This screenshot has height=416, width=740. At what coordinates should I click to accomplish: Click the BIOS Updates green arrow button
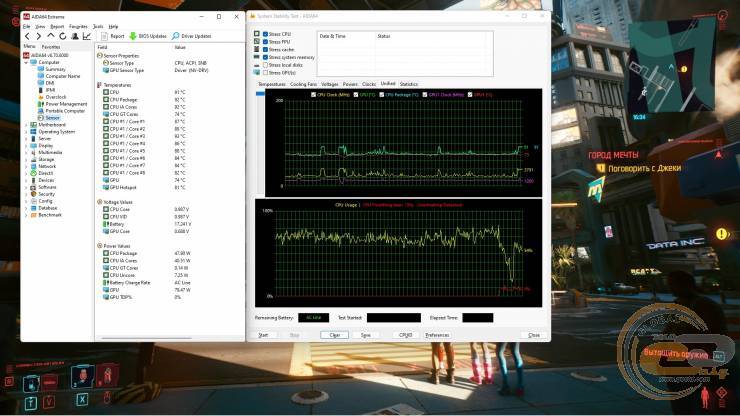coord(148,36)
